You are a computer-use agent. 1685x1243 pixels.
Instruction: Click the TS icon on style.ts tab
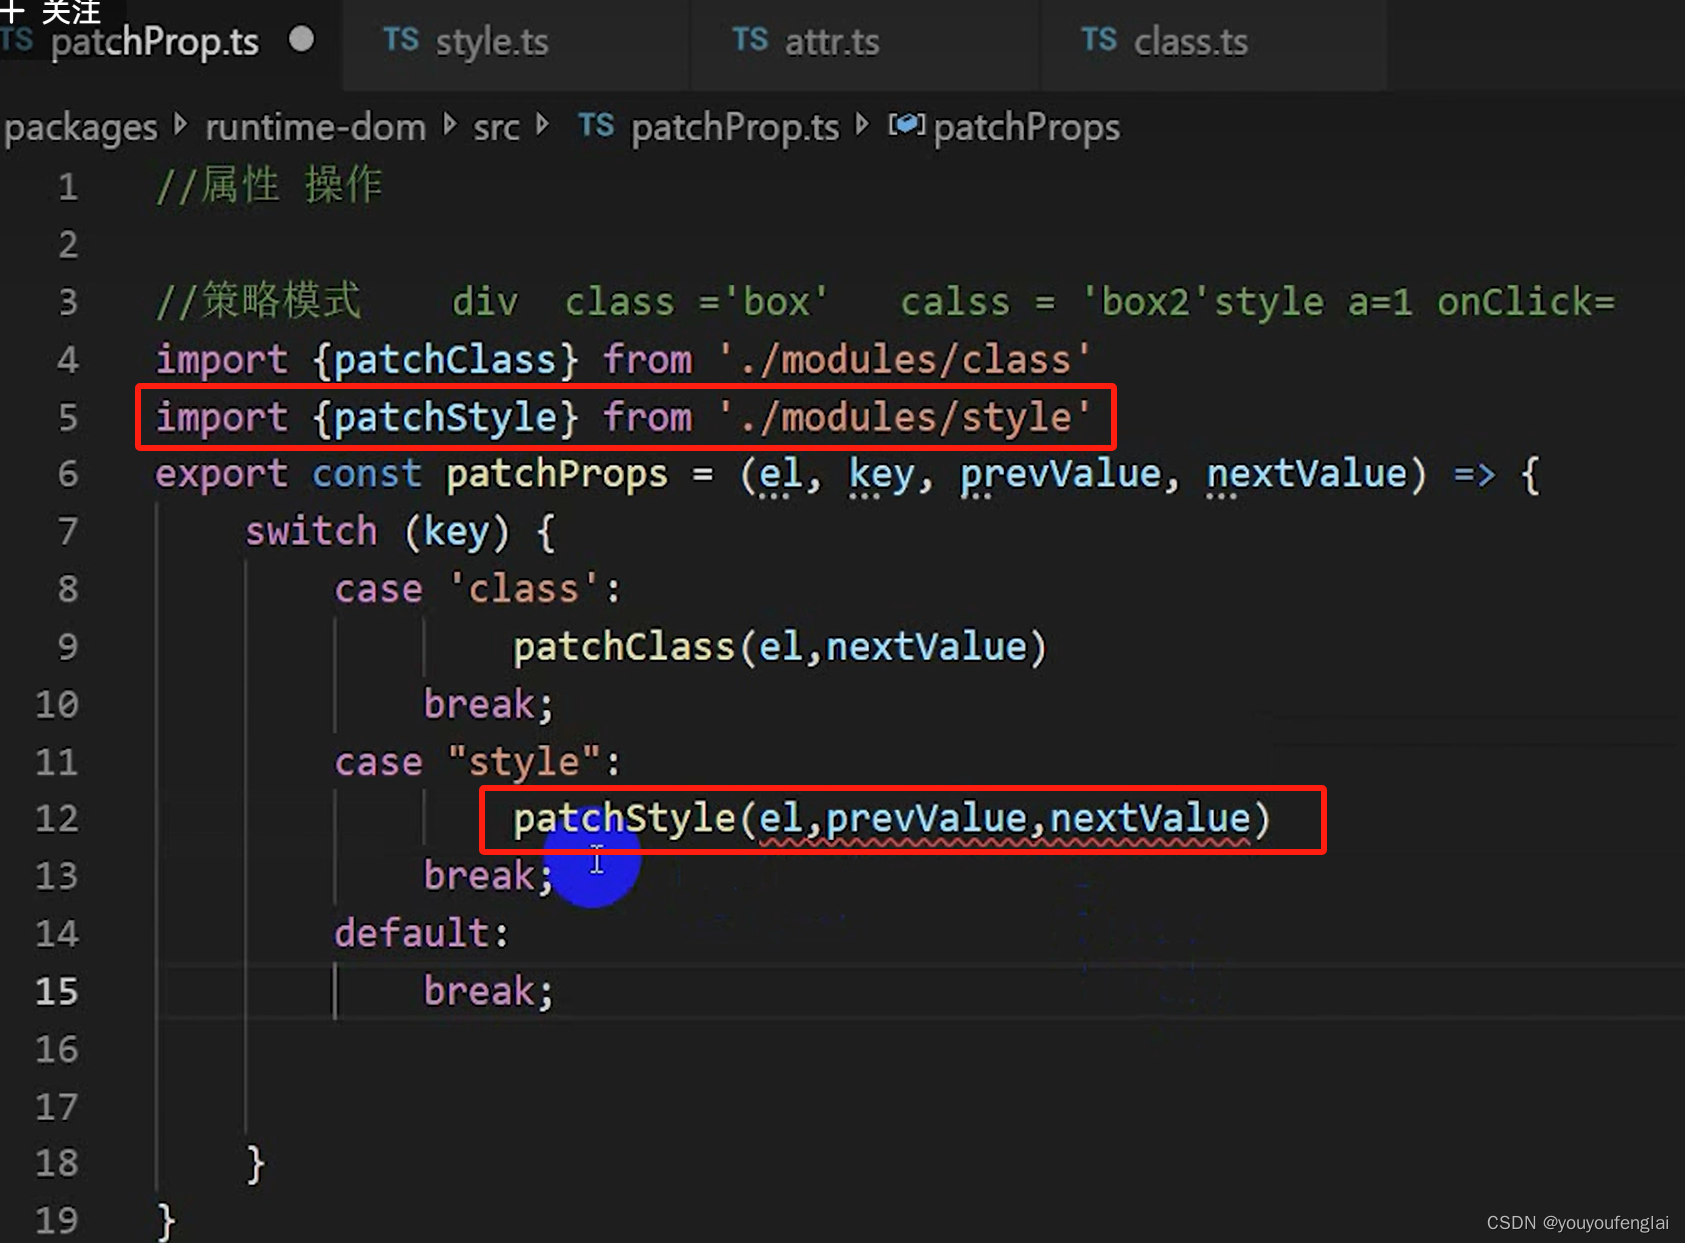(401, 40)
